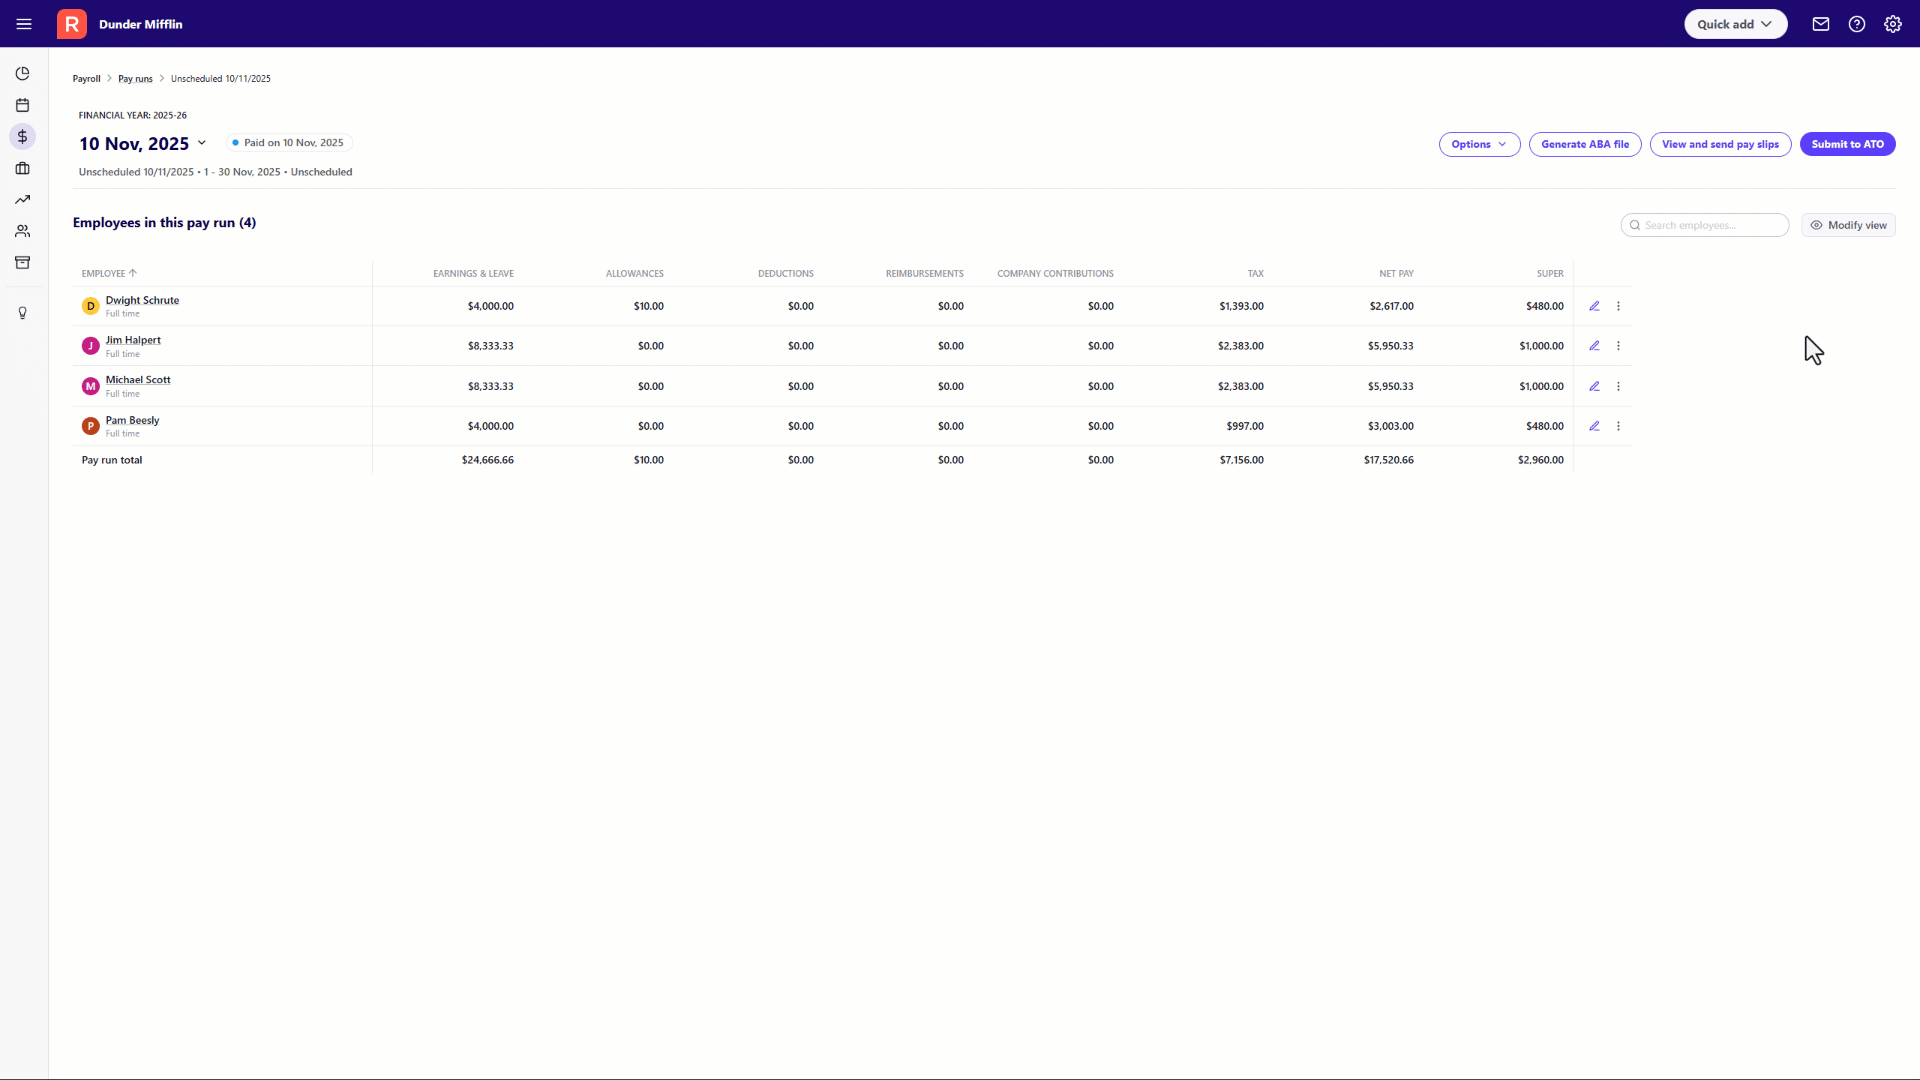Open the Options dropdown
The width and height of the screenshot is (1920, 1080).
(1479, 144)
